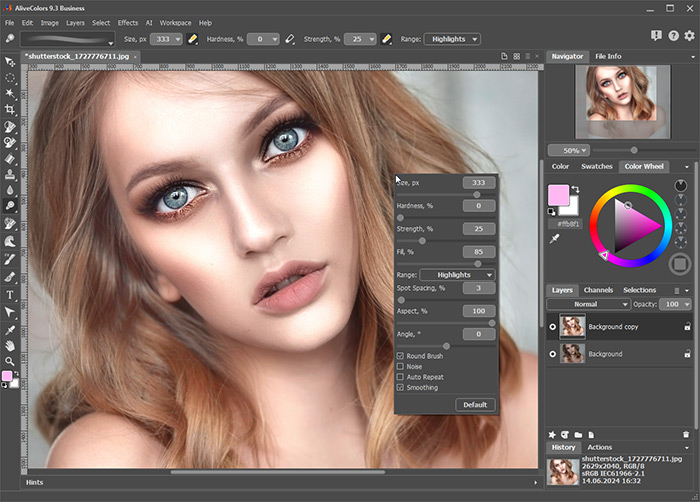The height and width of the screenshot is (502, 700).
Task: Open the Effects menu
Action: click(x=128, y=23)
